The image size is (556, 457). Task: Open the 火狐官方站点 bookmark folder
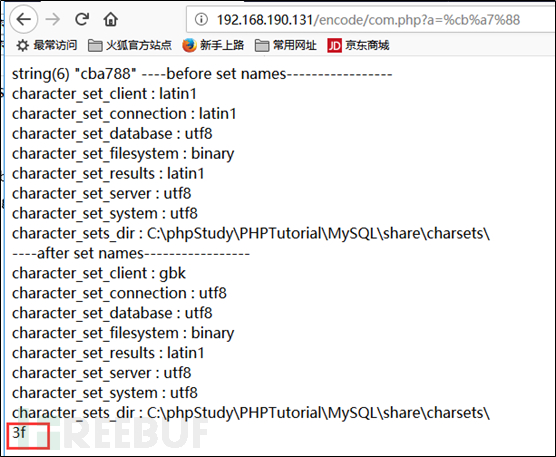pyautogui.click(x=130, y=45)
